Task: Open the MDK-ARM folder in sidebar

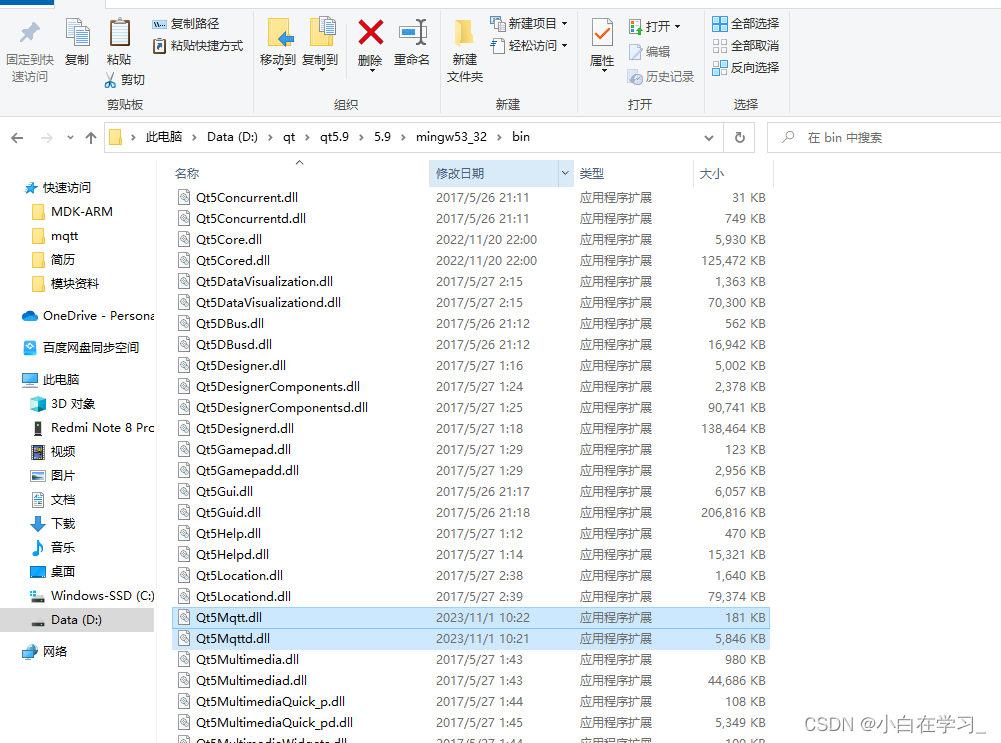Action: [72, 212]
